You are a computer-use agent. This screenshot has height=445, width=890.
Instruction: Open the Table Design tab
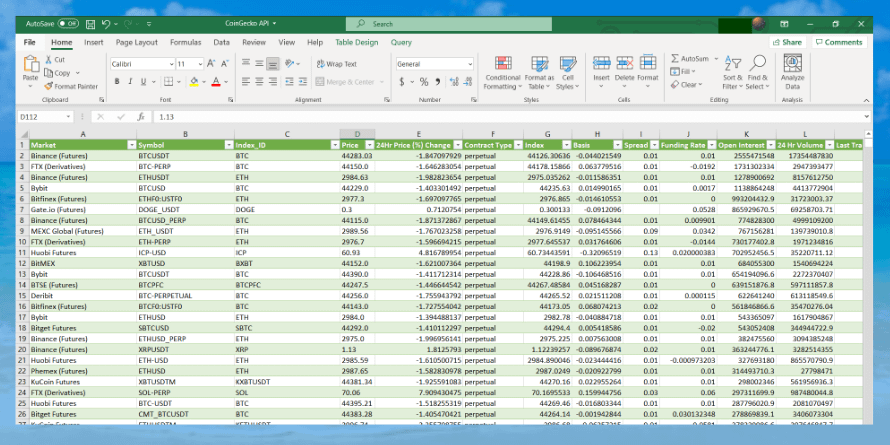tap(356, 43)
